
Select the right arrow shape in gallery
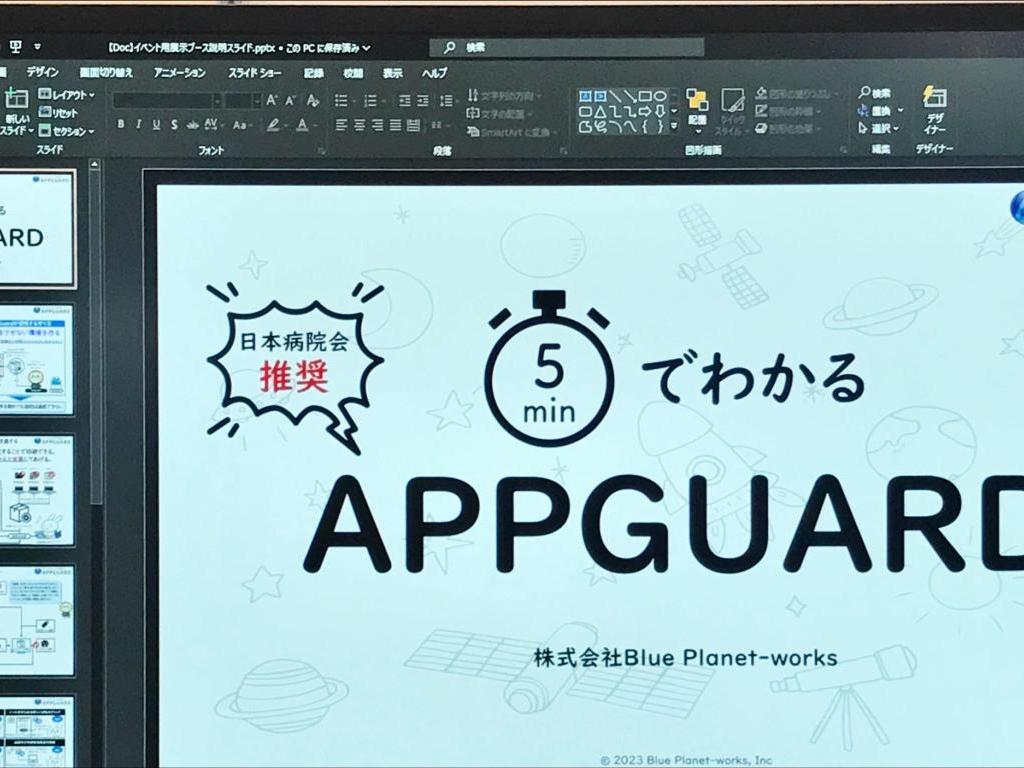[x=645, y=112]
